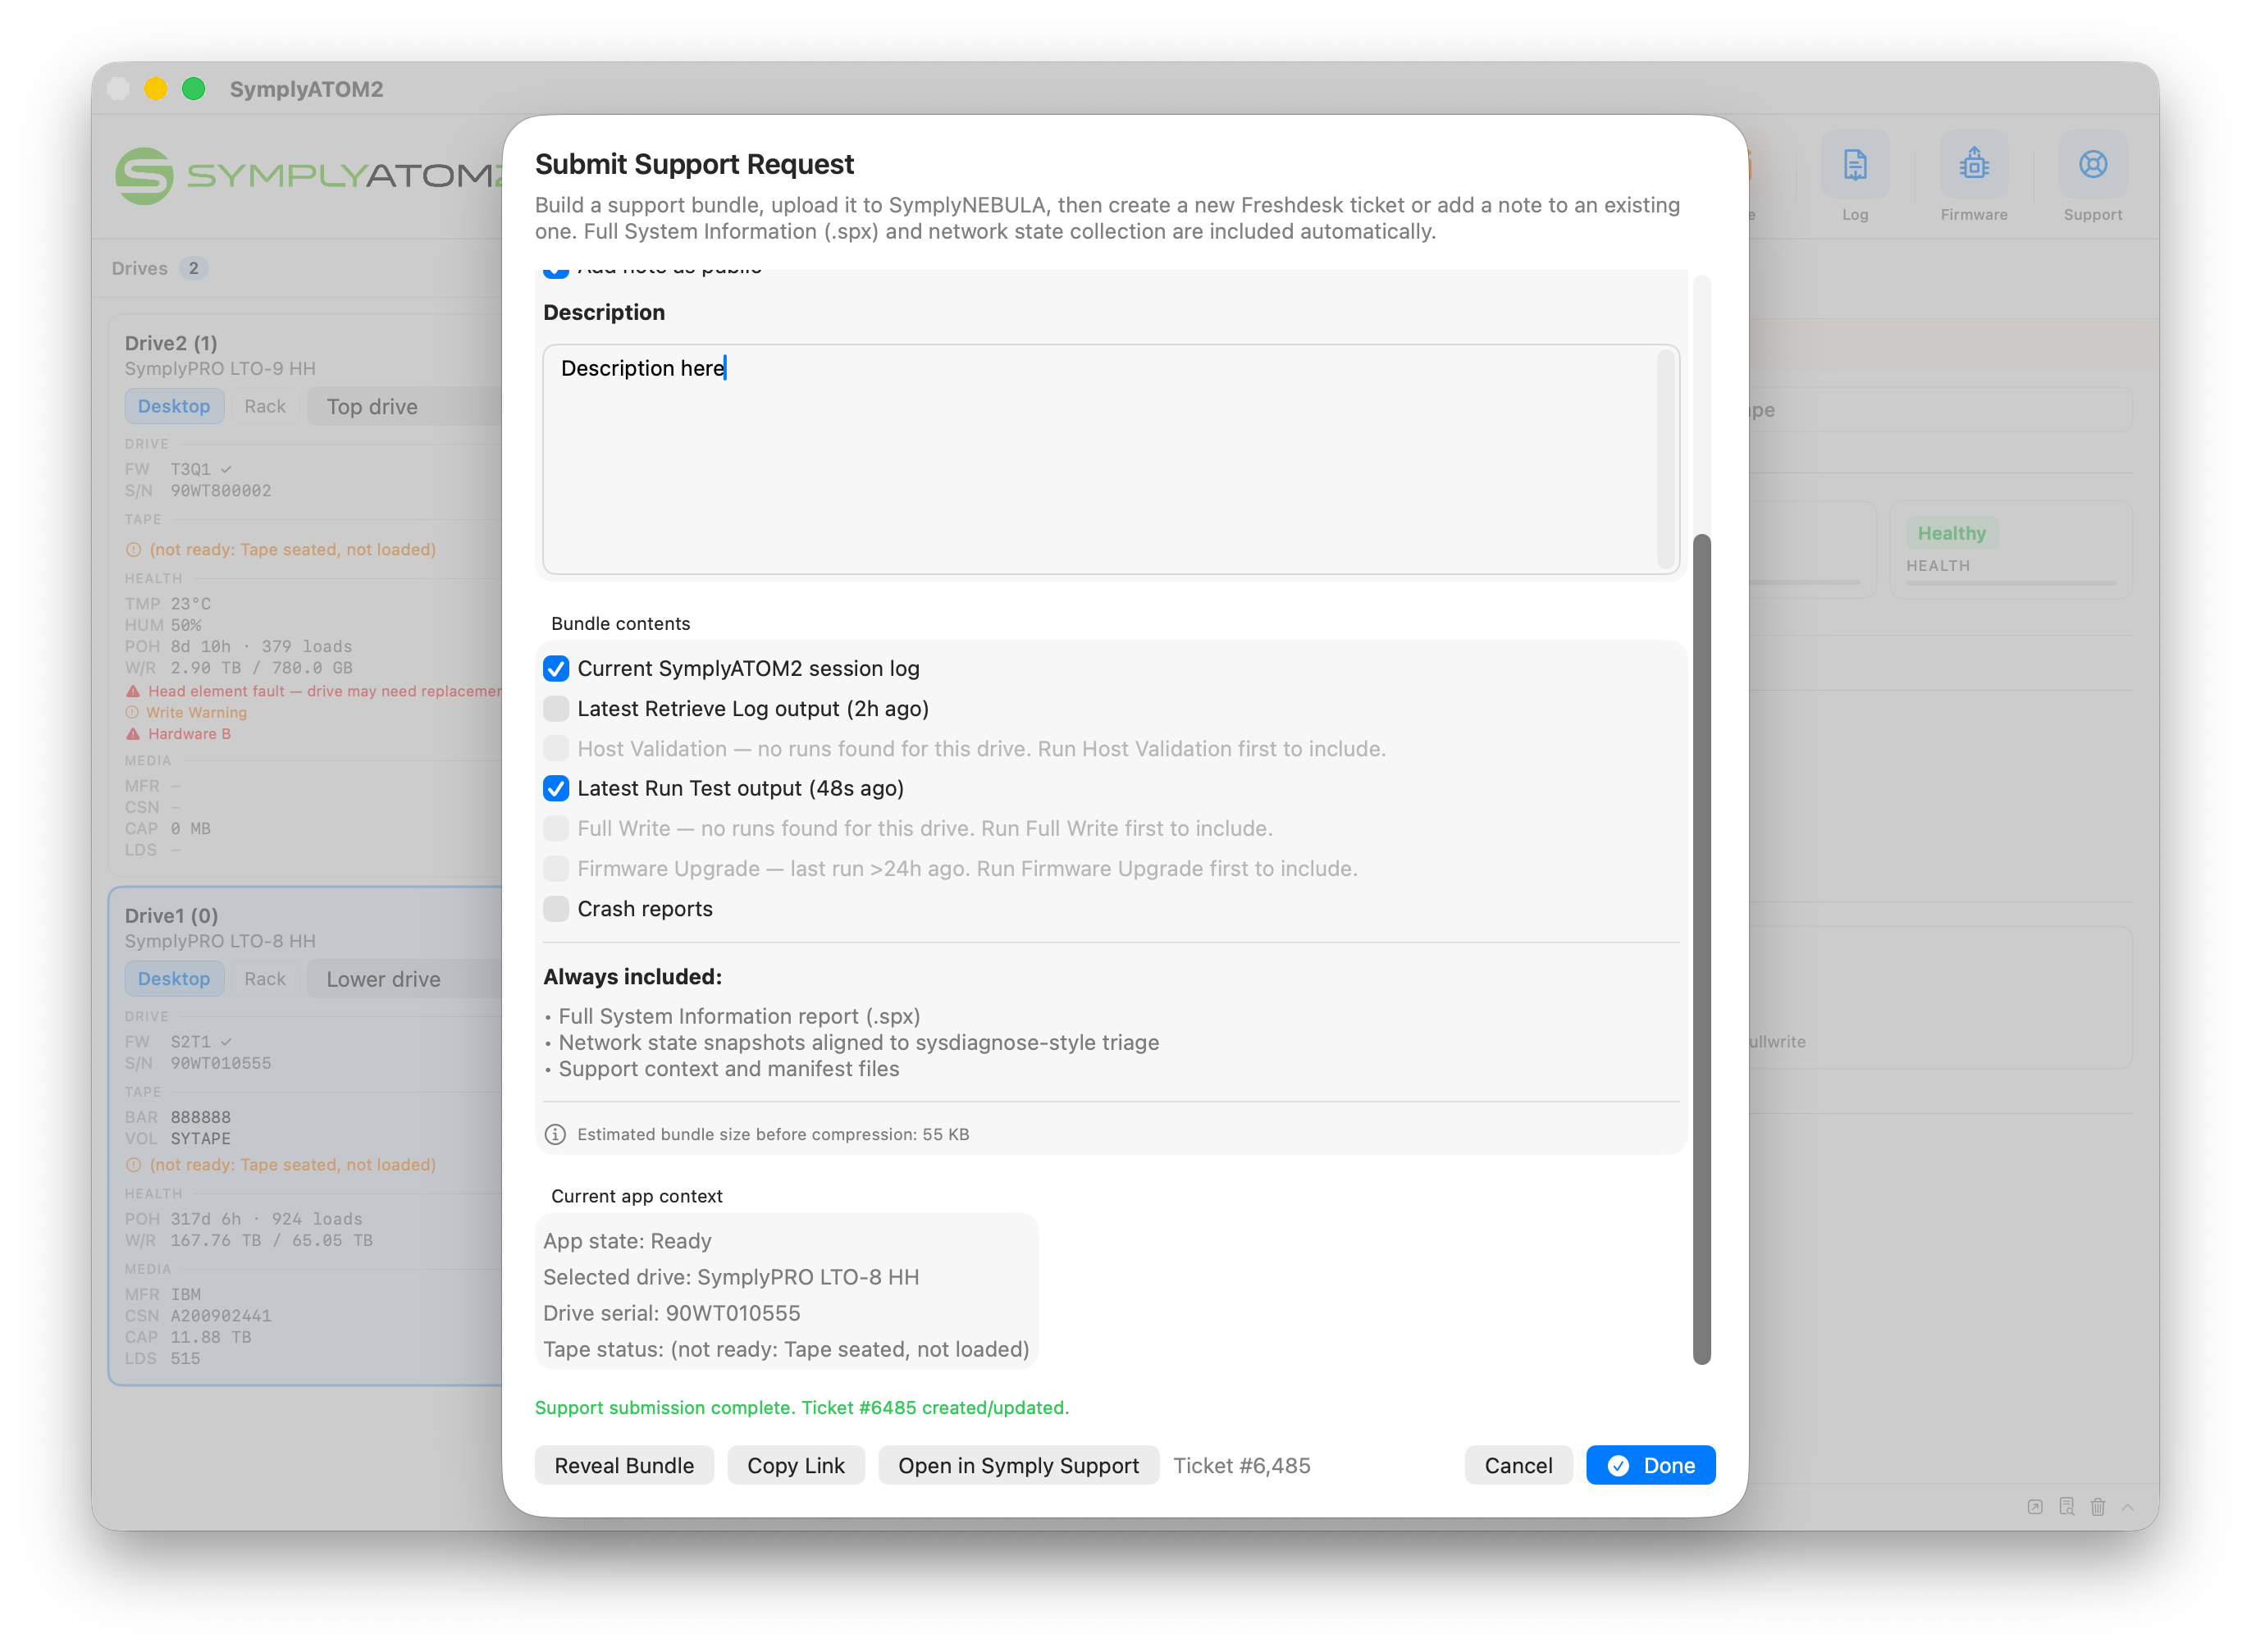Click Selected drive: SymplyPRO LTO-8 HH

pos(731,1277)
